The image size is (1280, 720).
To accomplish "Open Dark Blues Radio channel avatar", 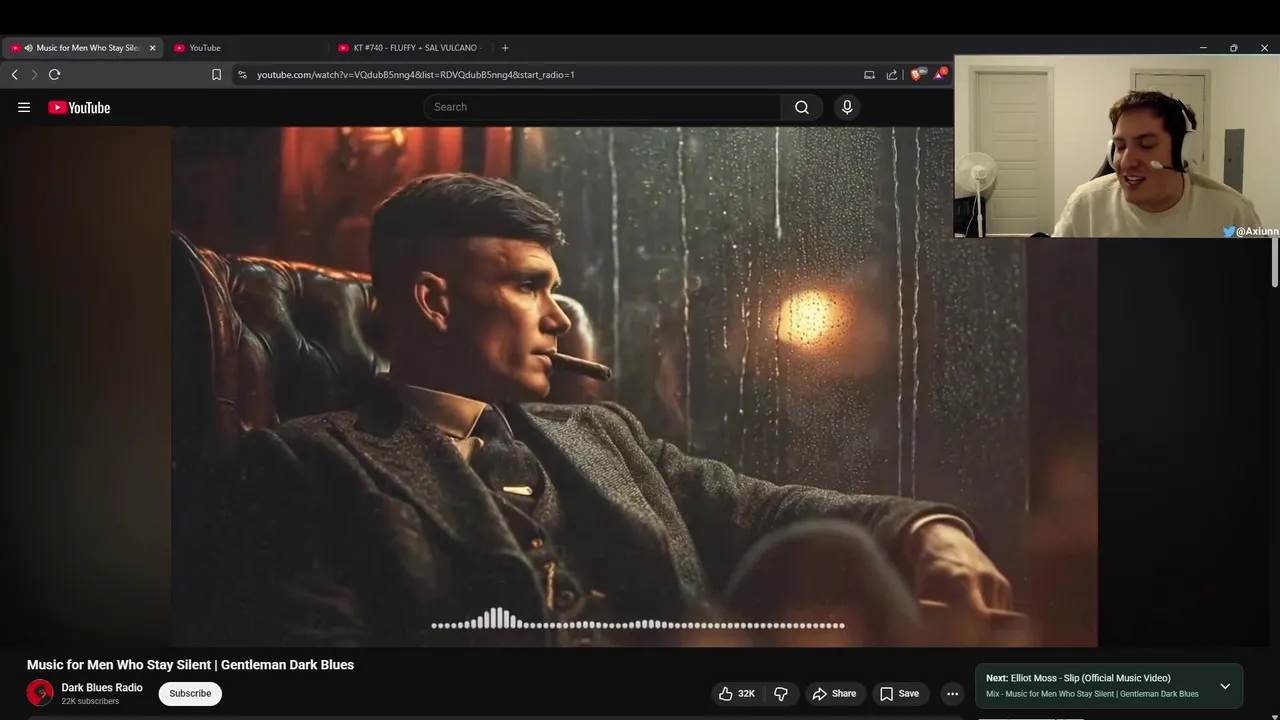I will pos(40,693).
